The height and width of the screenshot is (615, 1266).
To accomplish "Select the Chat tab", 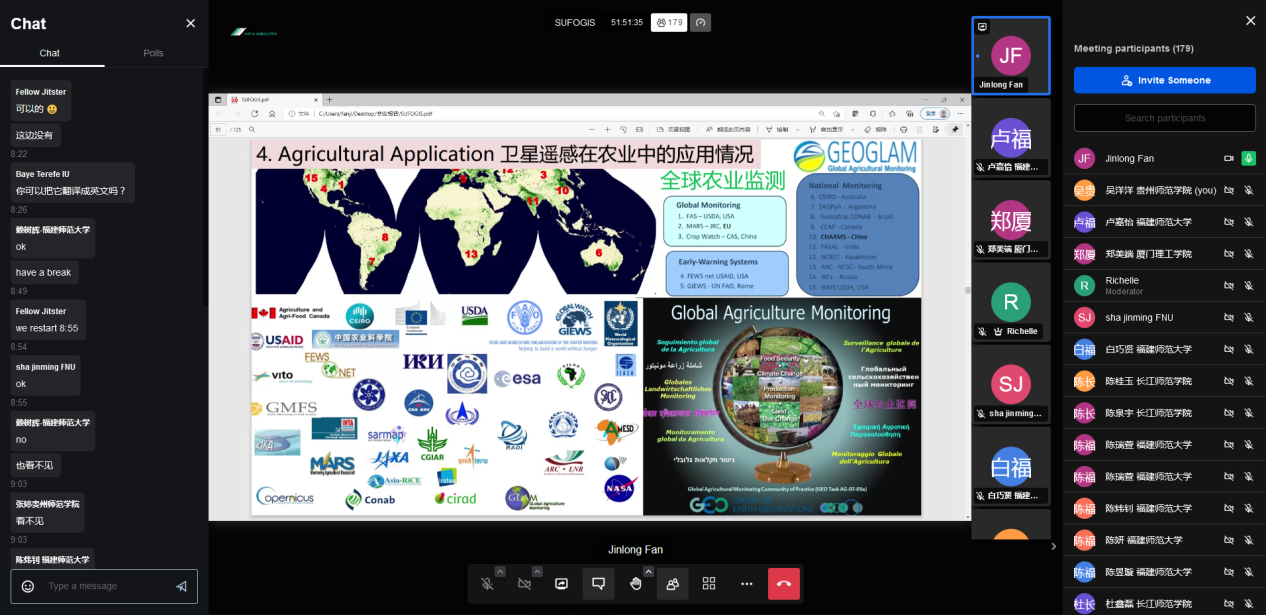I will click(50, 53).
